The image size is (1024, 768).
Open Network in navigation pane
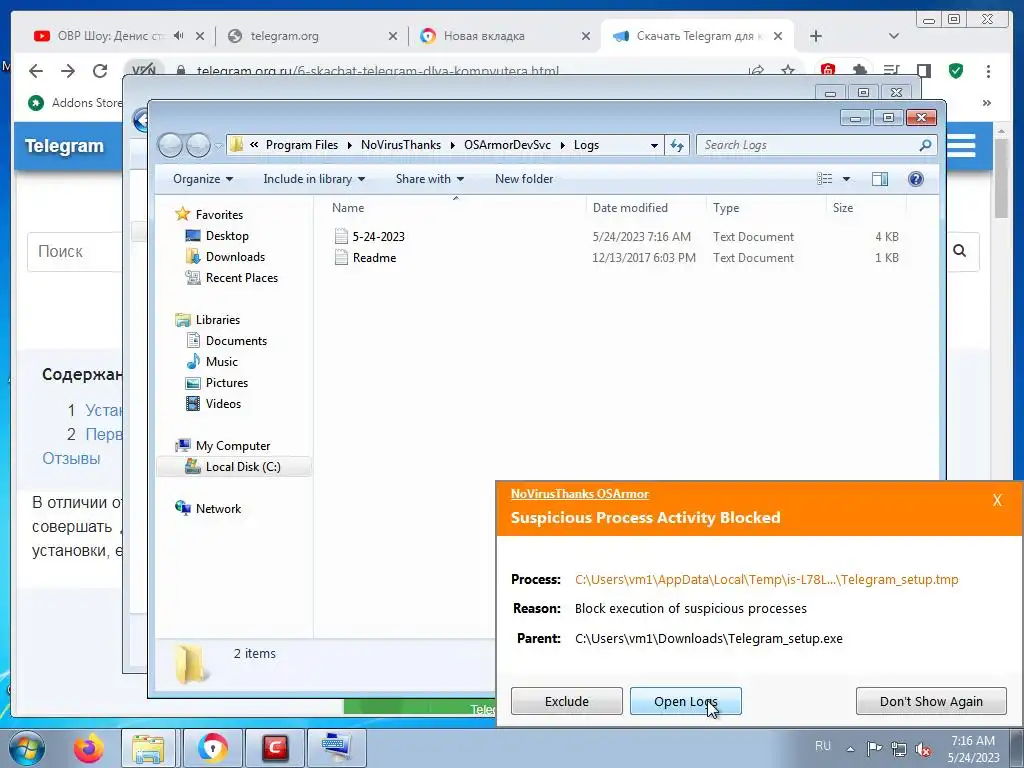218,508
